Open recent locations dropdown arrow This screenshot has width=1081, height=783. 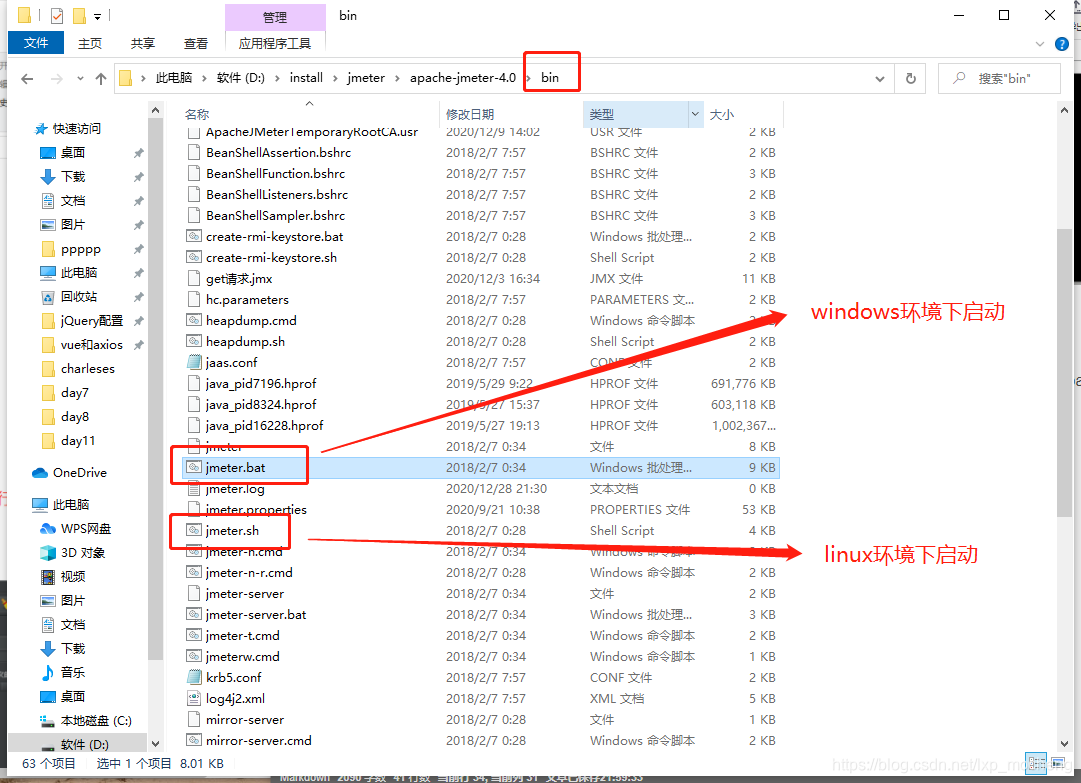(x=81, y=79)
